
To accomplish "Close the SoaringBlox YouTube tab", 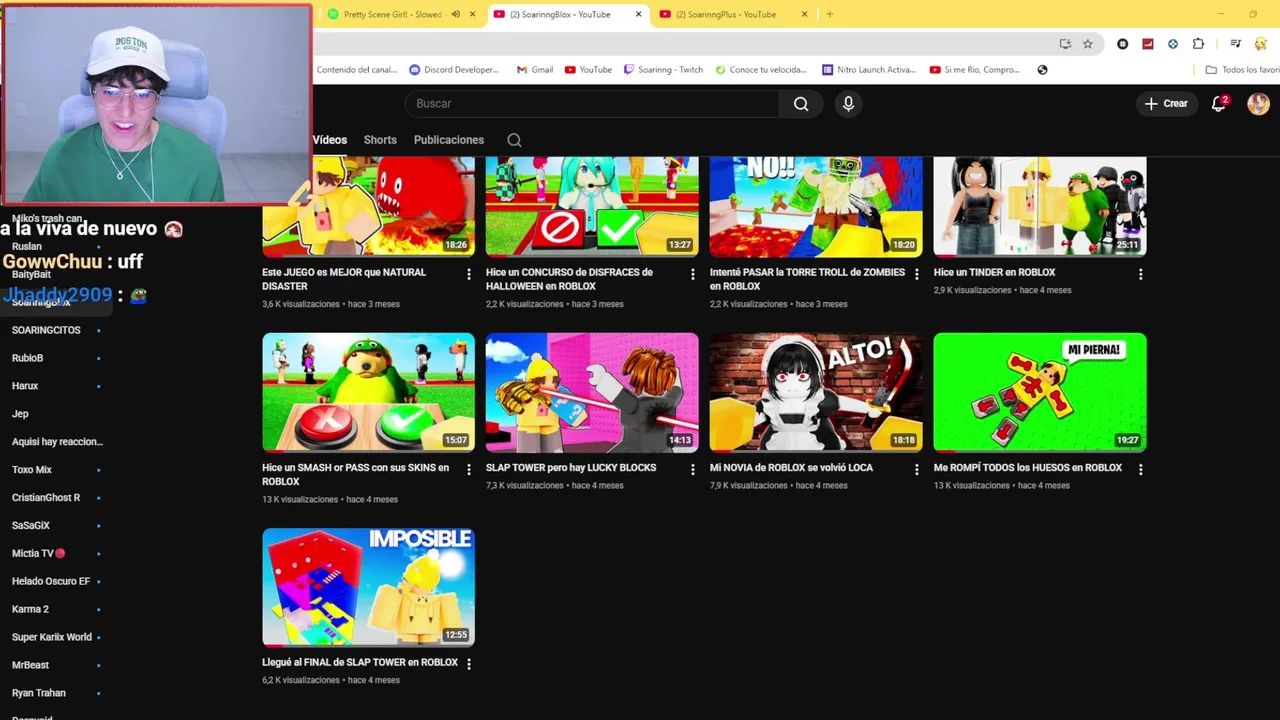I will 638,14.
